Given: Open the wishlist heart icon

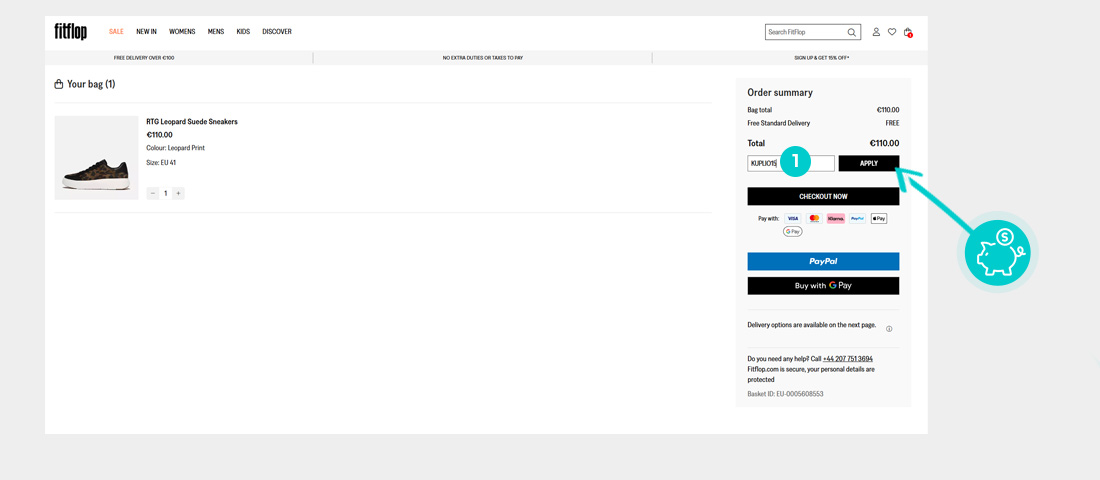Looking at the screenshot, I should coord(892,32).
